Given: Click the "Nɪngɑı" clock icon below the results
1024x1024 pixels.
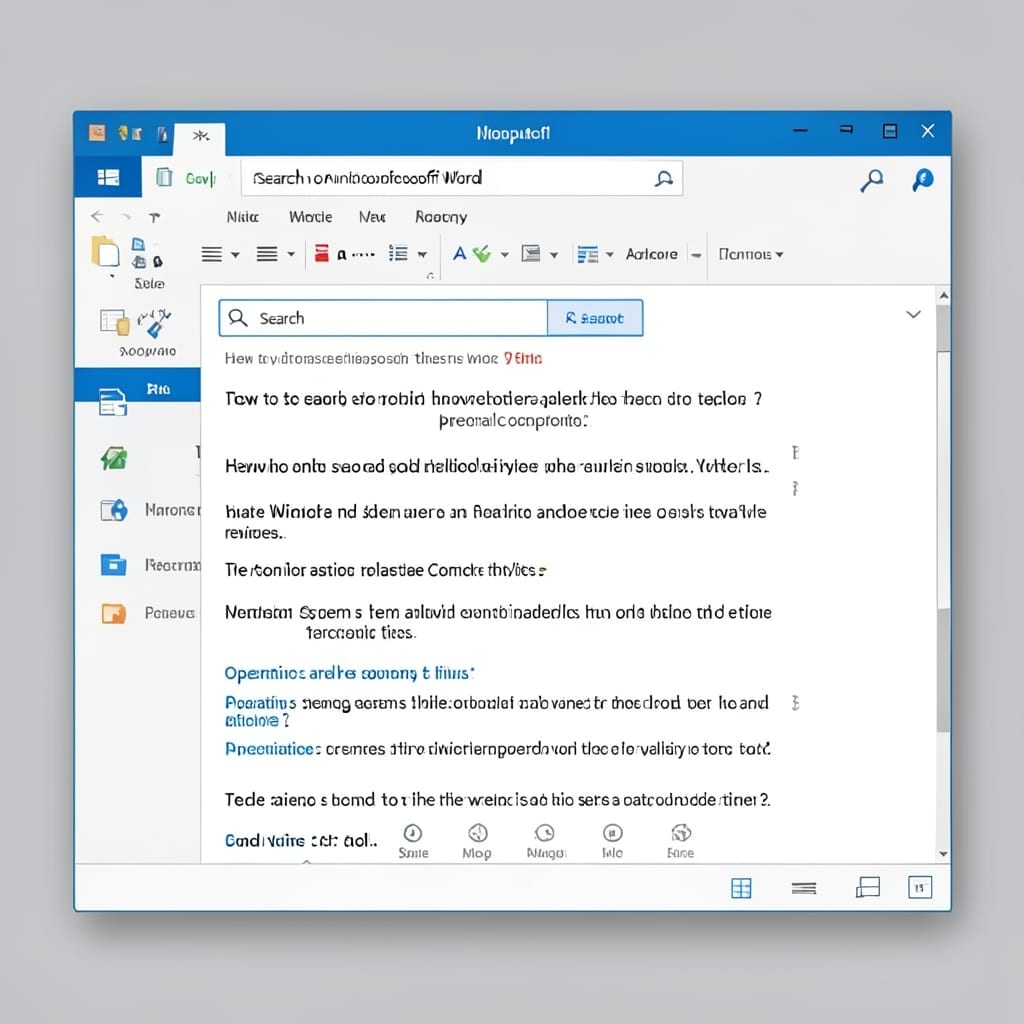Looking at the screenshot, I should point(545,833).
